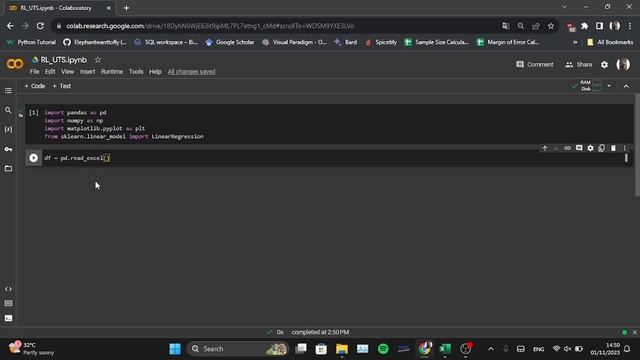This screenshot has height=360, width=640.
Task: Open find and replace in sidebar
Action: click(x=8, y=110)
